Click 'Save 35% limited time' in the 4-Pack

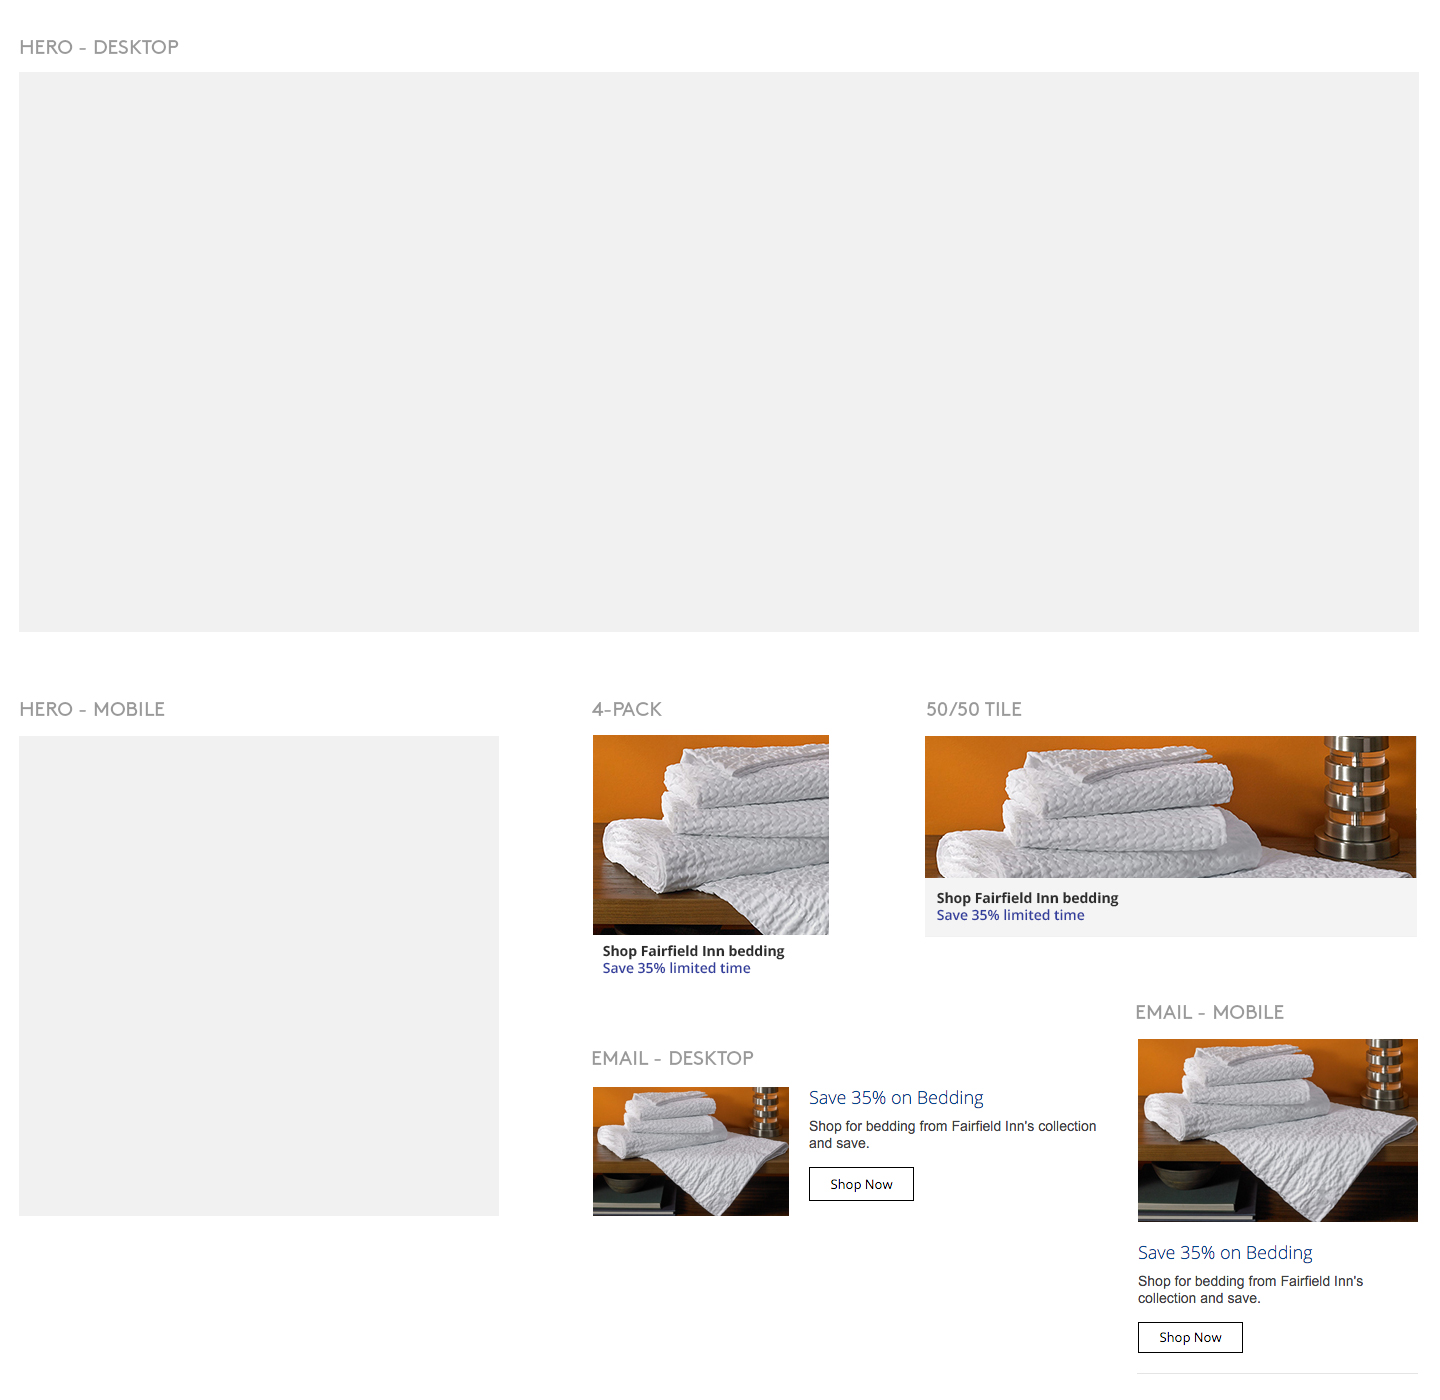click(676, 968)
